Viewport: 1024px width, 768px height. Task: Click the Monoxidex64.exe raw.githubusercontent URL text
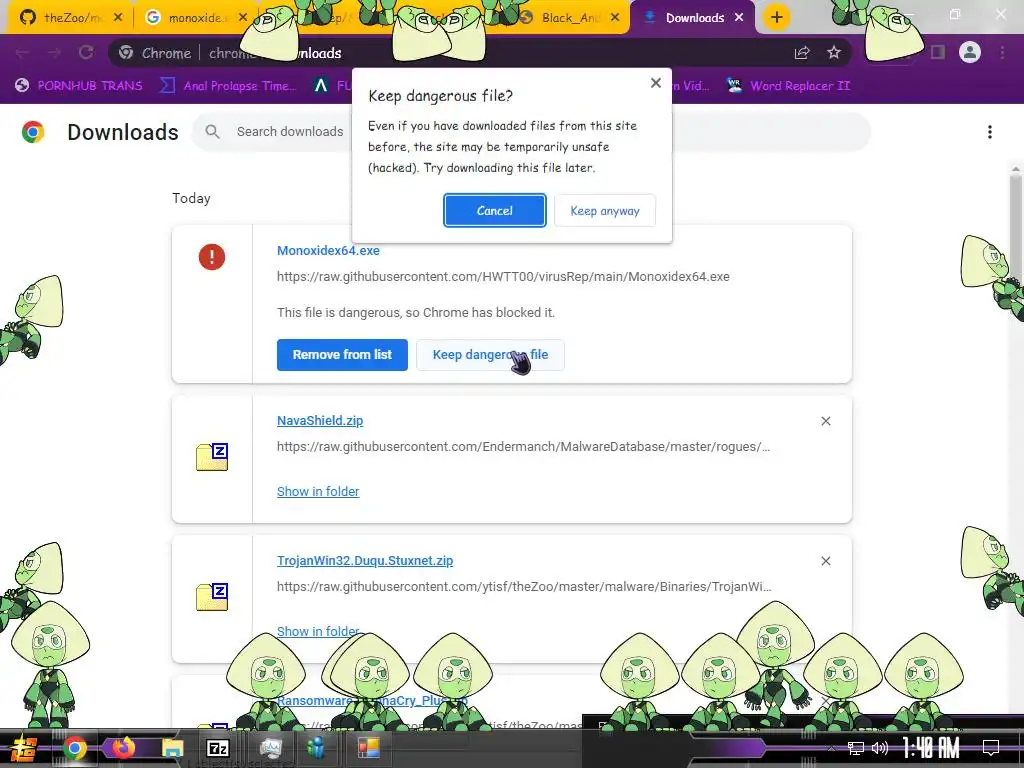coord(503,276)
